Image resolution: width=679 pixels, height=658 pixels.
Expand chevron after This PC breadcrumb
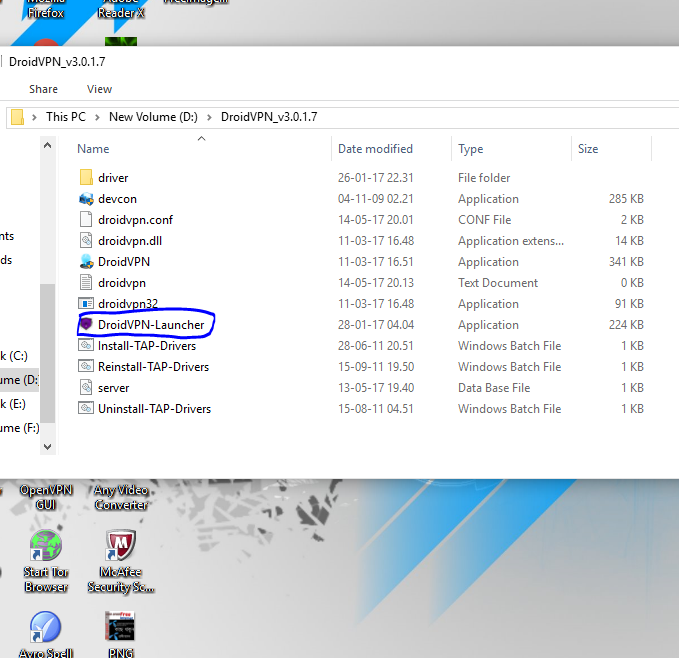(97, 117)
